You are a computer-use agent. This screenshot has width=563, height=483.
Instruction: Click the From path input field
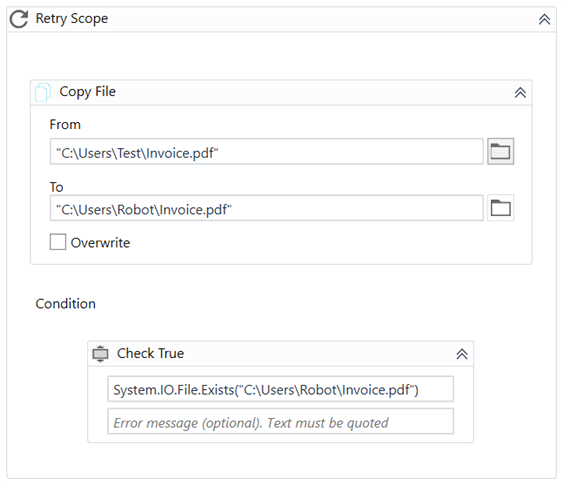pyautogui.click(x=267, y=152)
